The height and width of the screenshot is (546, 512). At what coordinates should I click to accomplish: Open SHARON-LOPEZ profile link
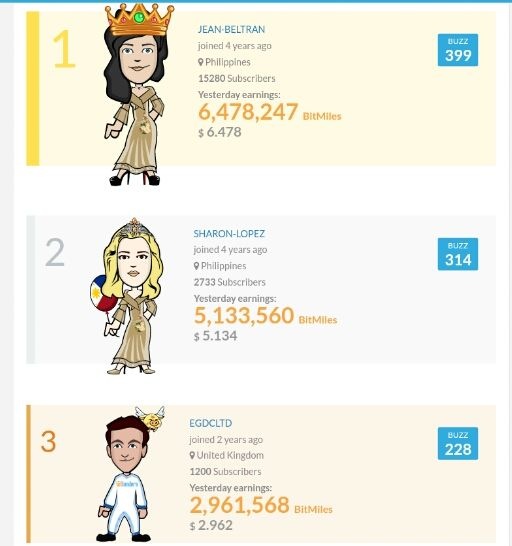(x=229, y=234)
